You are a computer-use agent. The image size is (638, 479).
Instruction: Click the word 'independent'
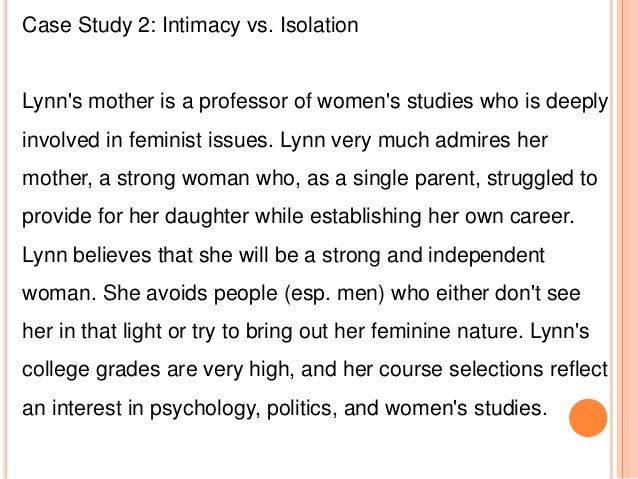point(486,256)
